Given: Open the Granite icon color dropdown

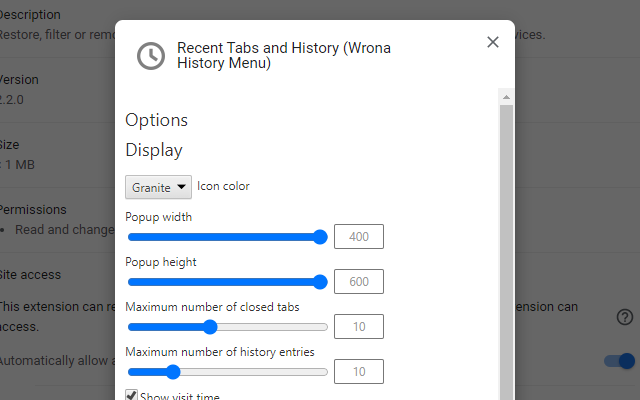Looking at the screenshot, I should coord(158,187).
